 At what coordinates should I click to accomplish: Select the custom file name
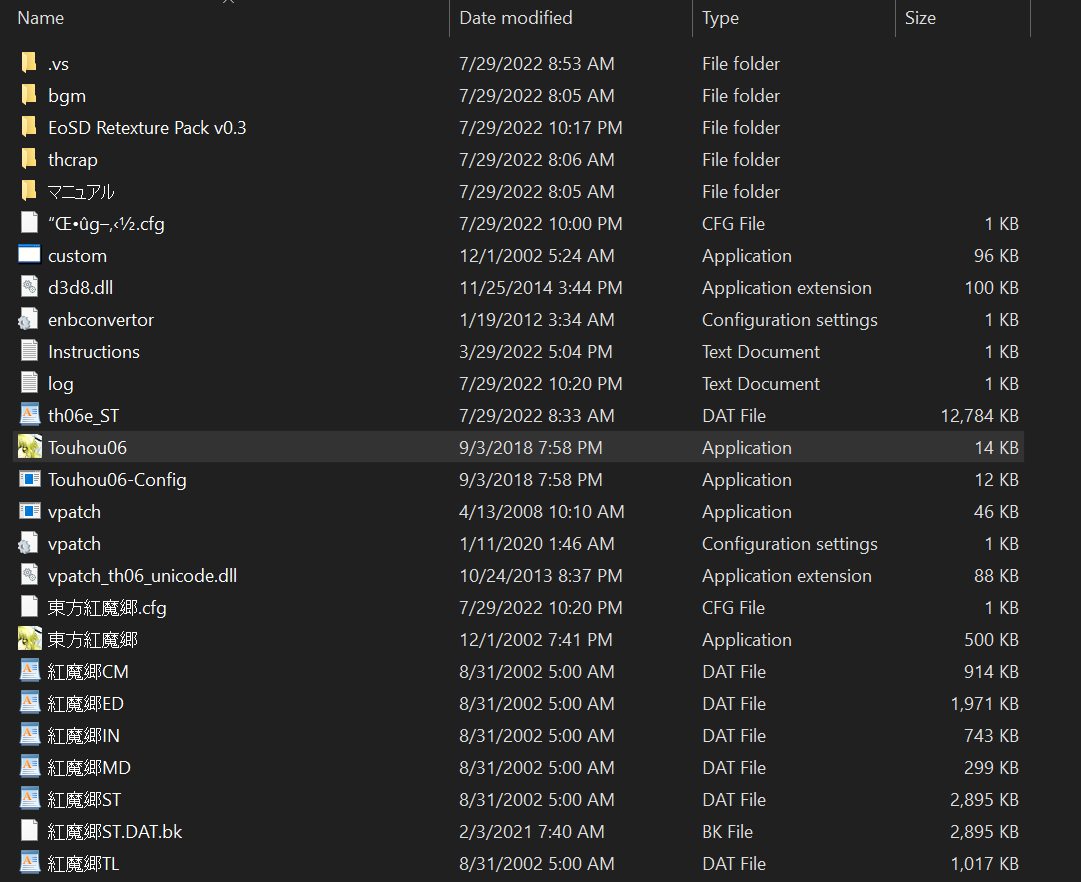click(77, 256)
